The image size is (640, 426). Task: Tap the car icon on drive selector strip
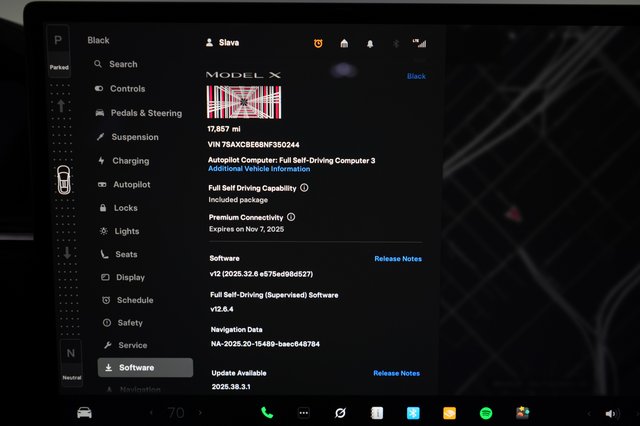64,180
